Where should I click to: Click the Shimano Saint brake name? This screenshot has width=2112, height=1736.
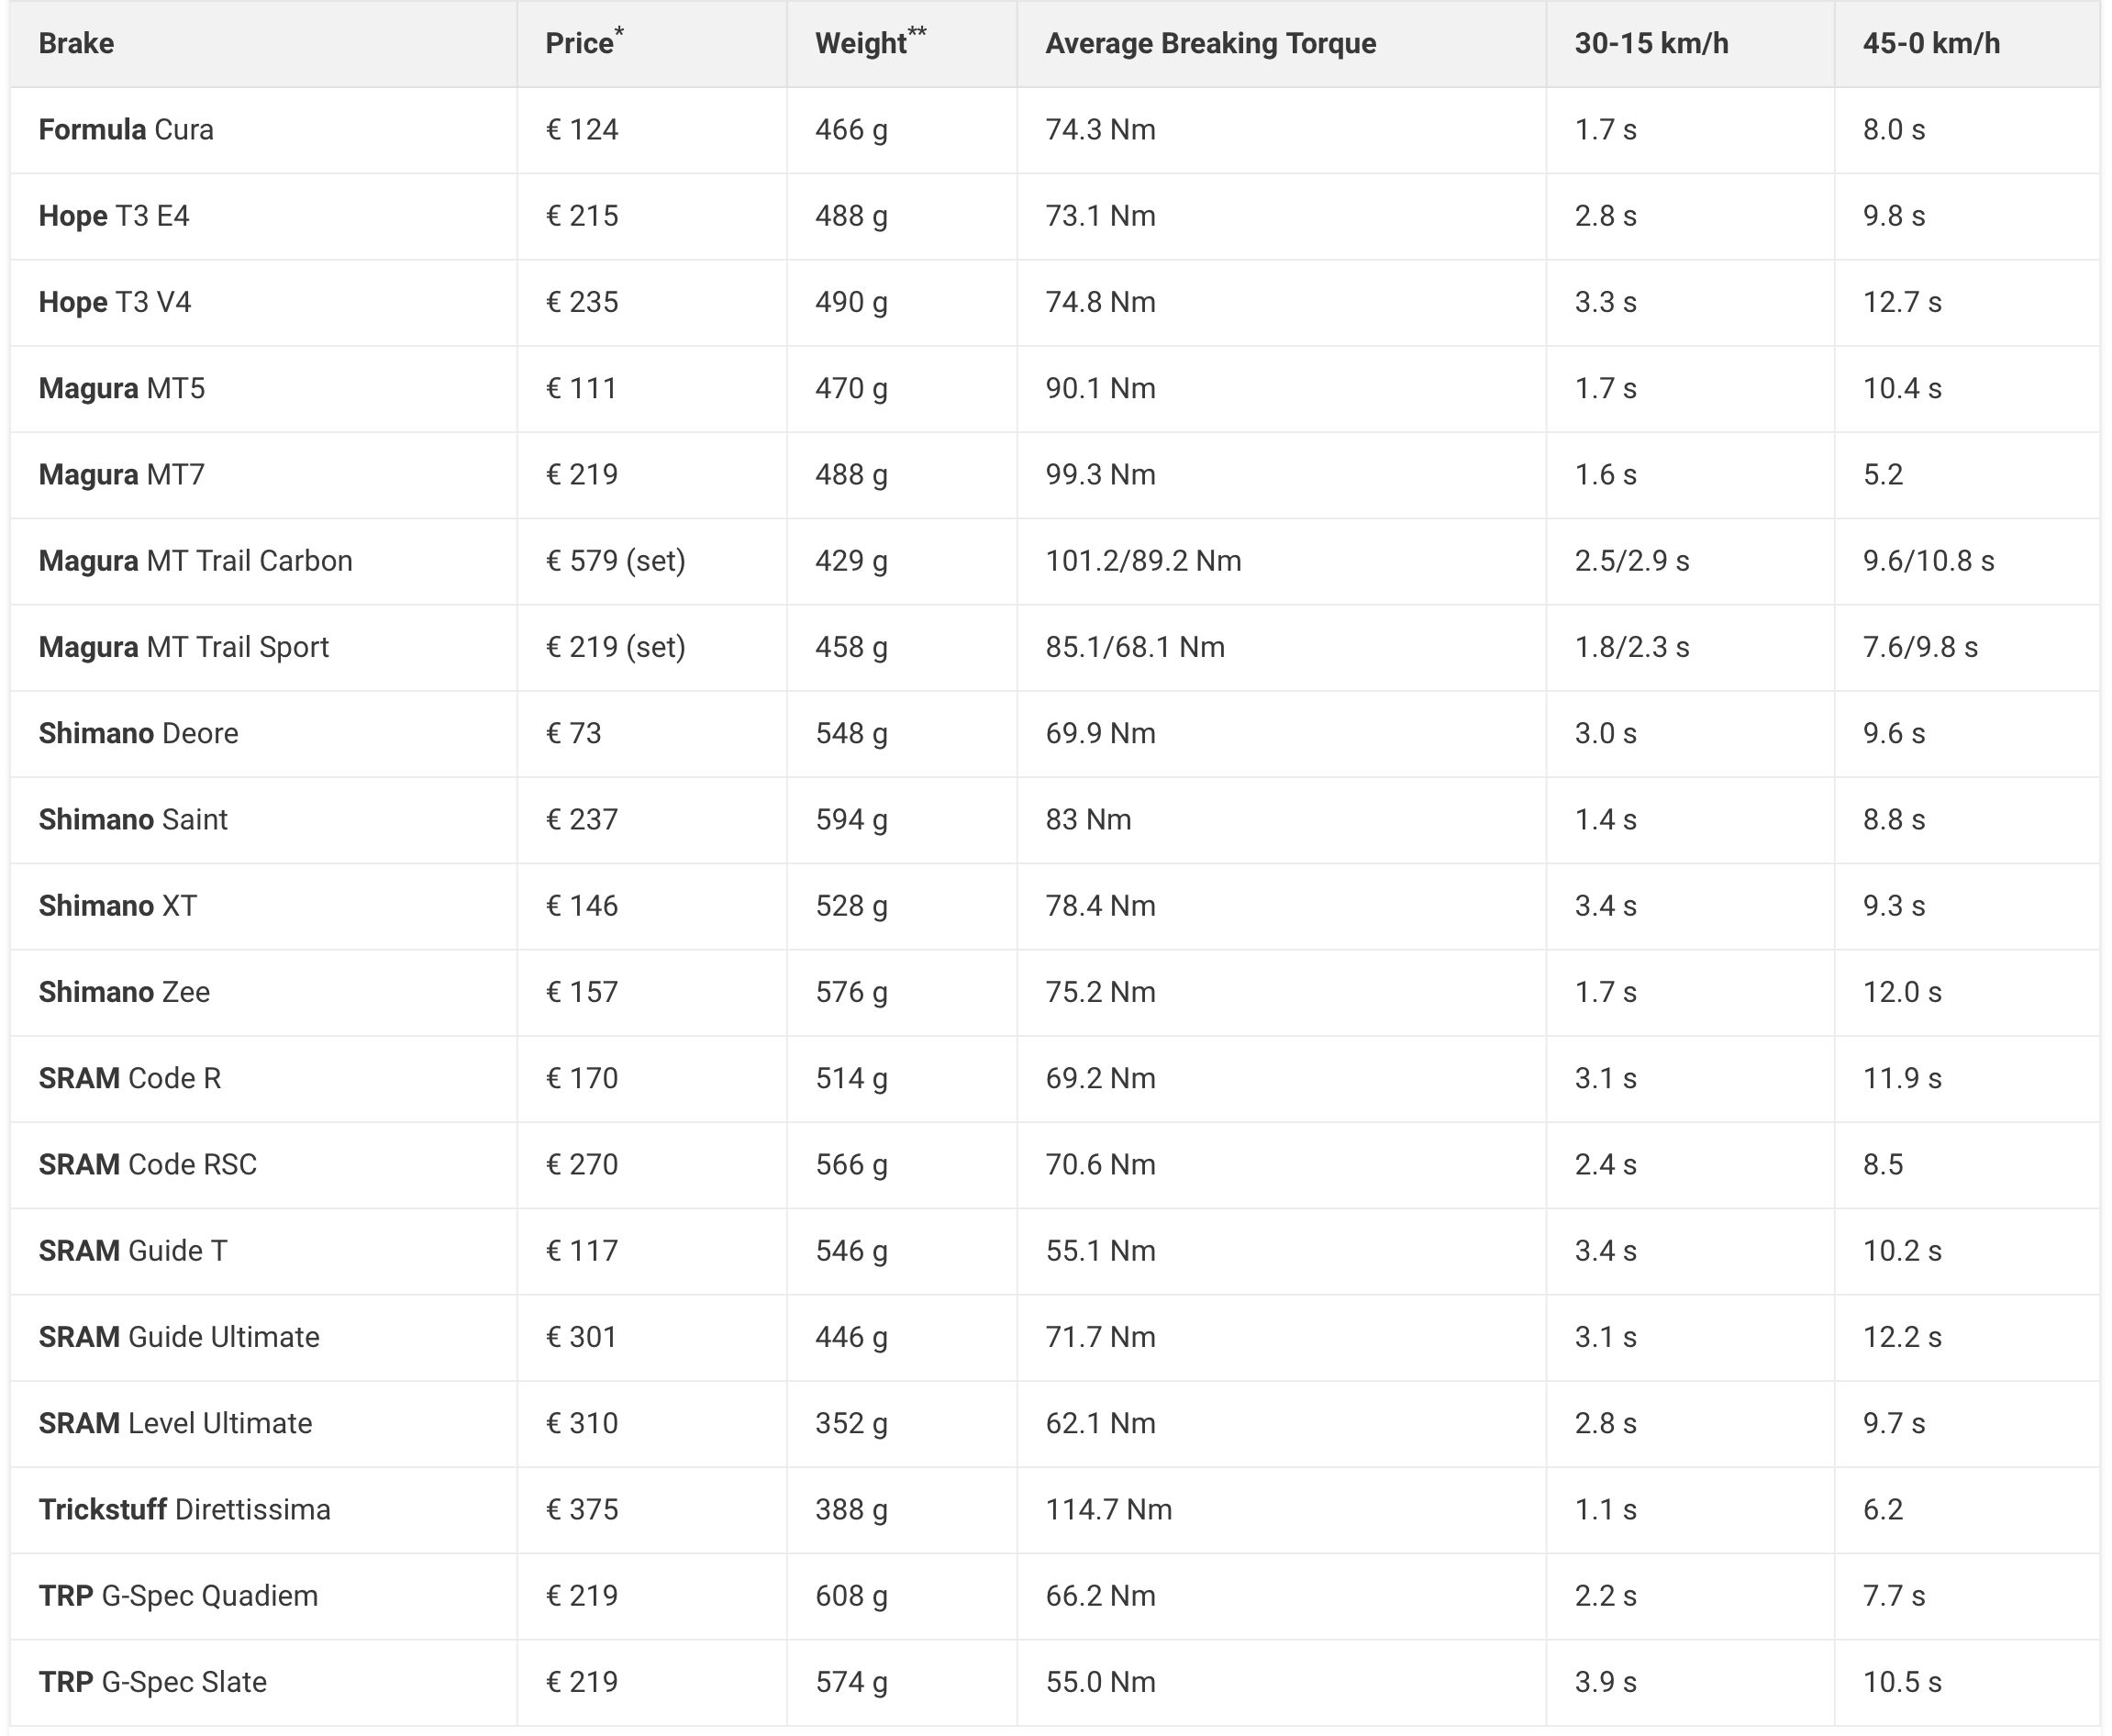point(133,820)
